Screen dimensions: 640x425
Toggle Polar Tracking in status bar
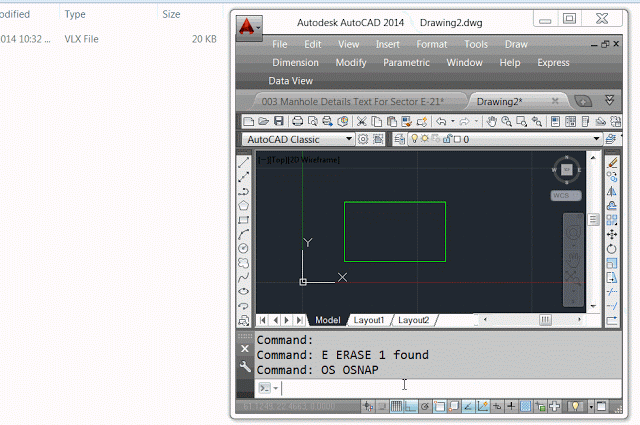click(425, 406)
